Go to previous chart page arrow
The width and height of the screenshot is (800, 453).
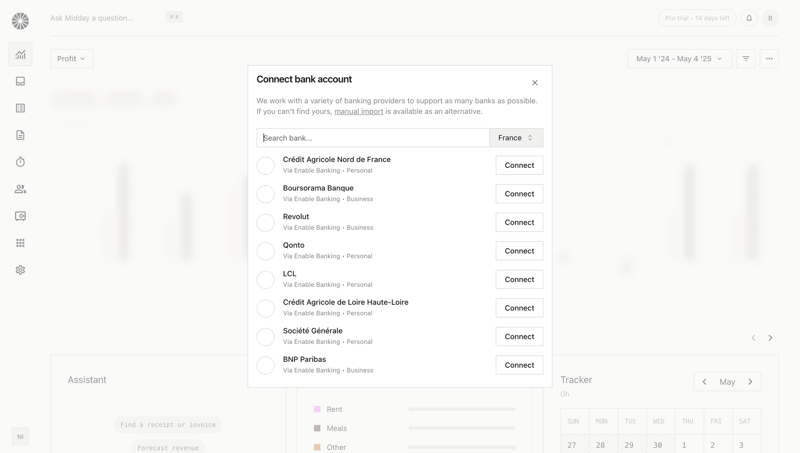pyautogui.click(x=753, y=338)
